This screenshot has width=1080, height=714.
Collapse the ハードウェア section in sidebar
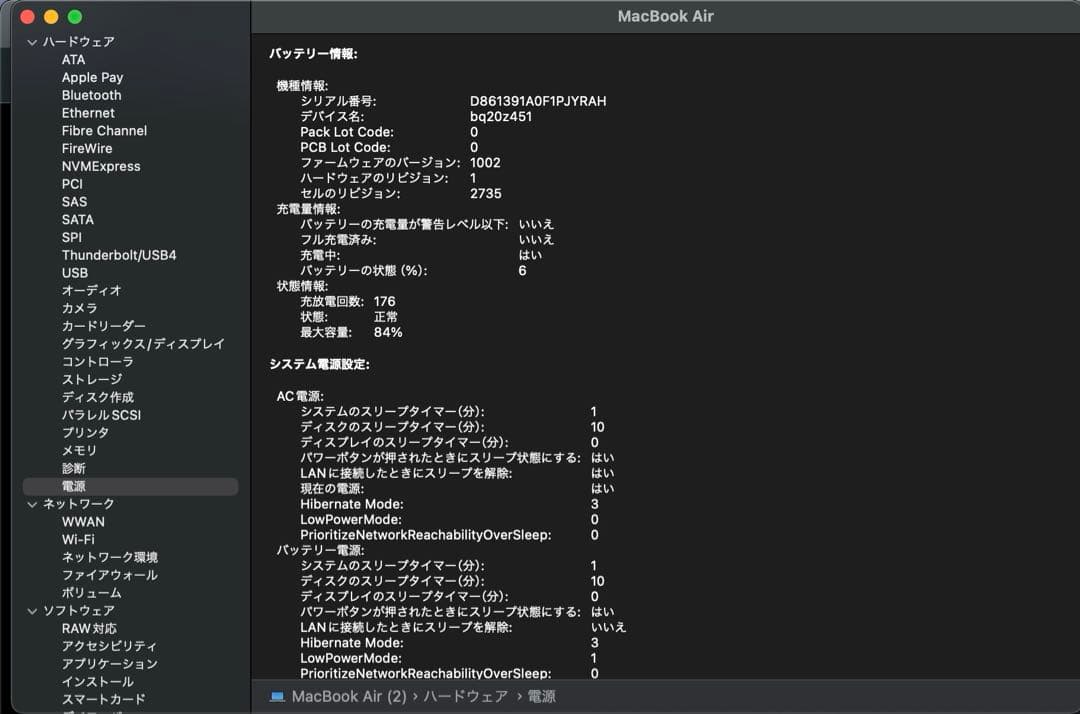point(32,41)
